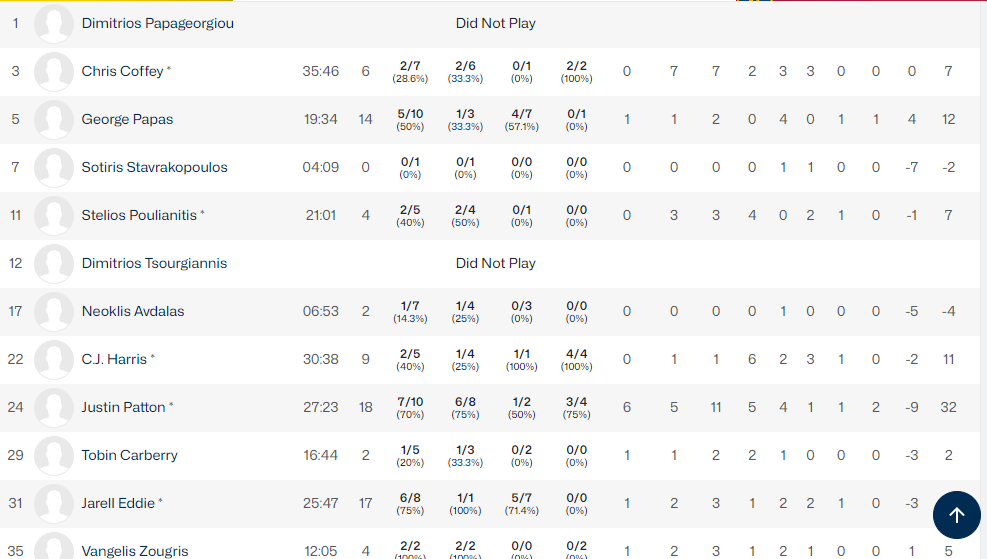The image size is (987, 559).
Task: Select George Papas's name link
Action: point(127,119)
